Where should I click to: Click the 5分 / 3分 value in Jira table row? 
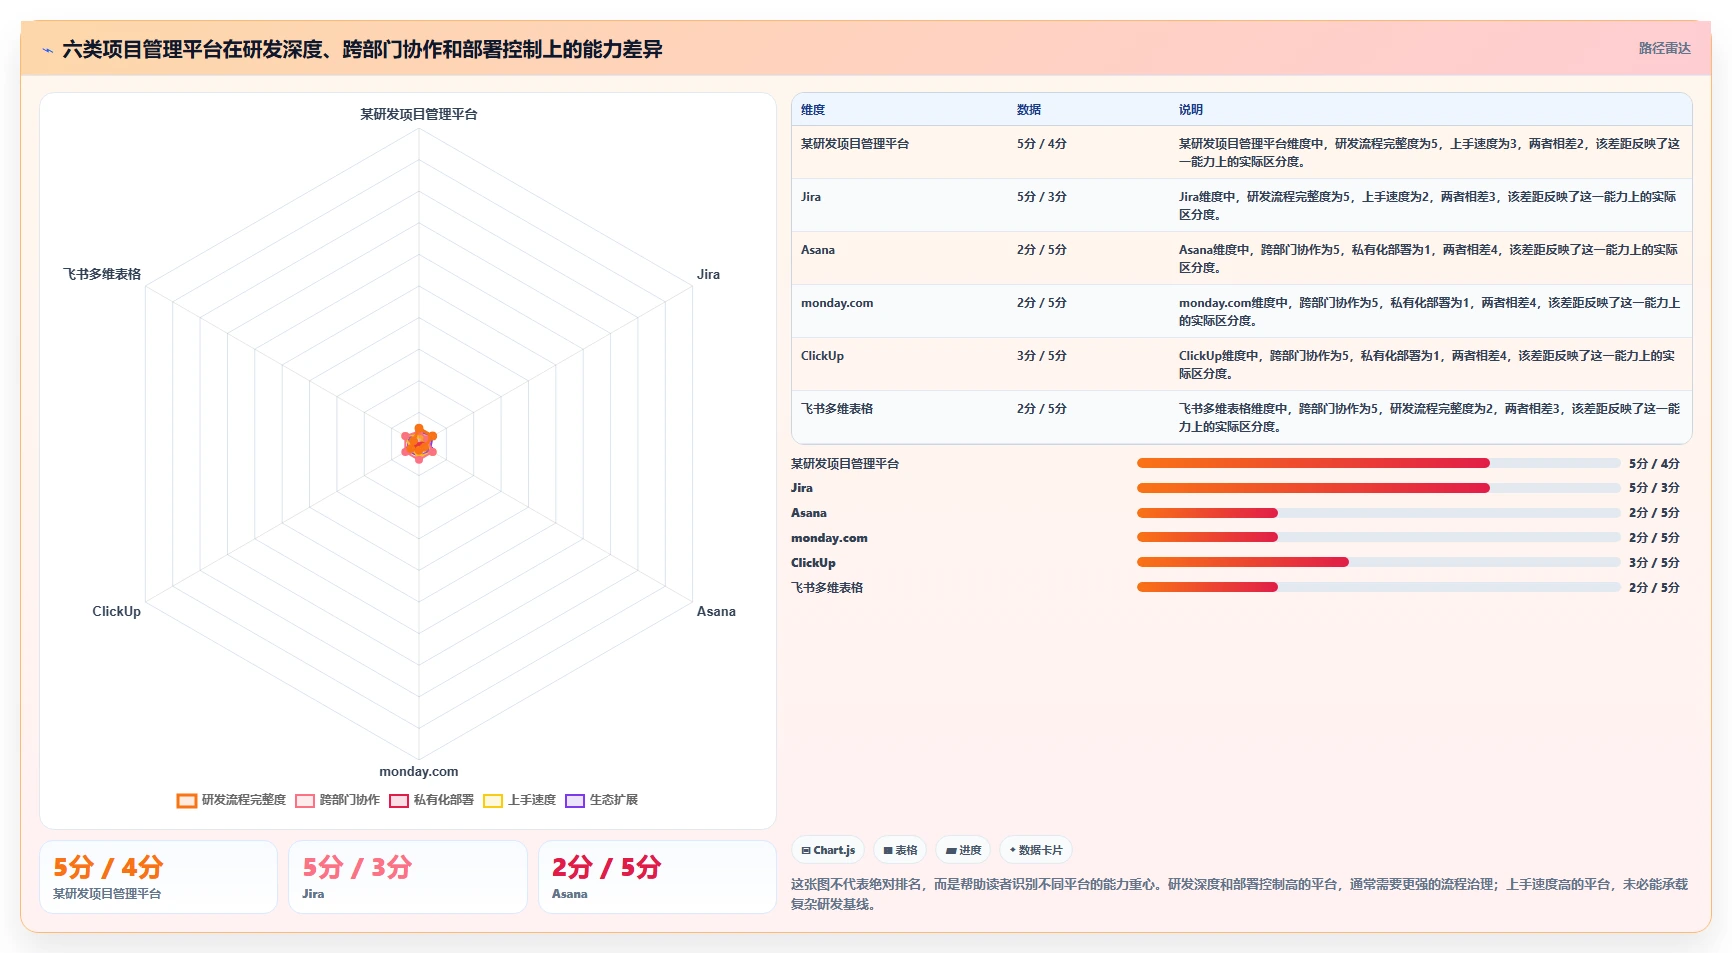[1042, 197]
